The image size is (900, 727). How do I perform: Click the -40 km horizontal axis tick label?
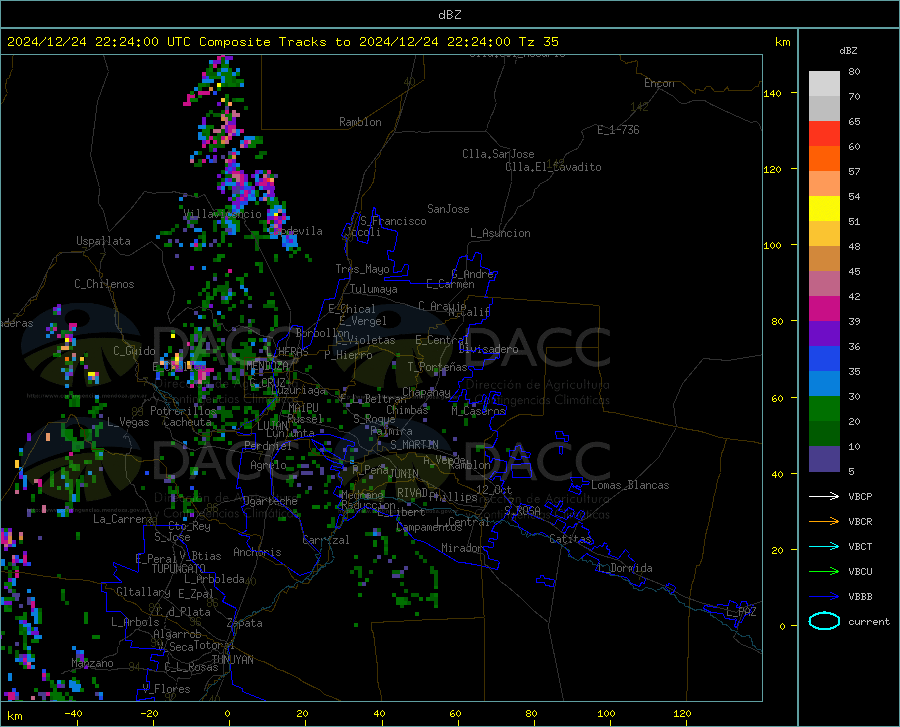coord(73,714)
